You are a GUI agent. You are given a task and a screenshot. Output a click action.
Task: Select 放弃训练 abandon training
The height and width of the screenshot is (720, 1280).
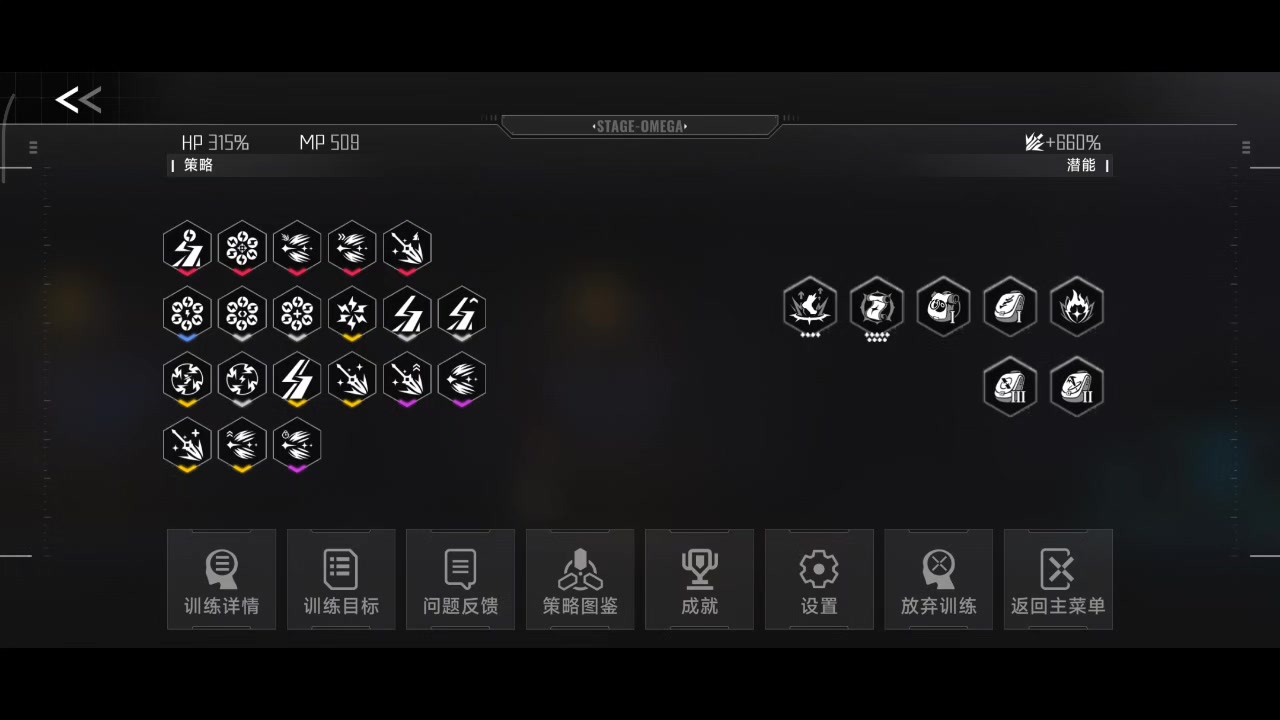pos(938,580)
